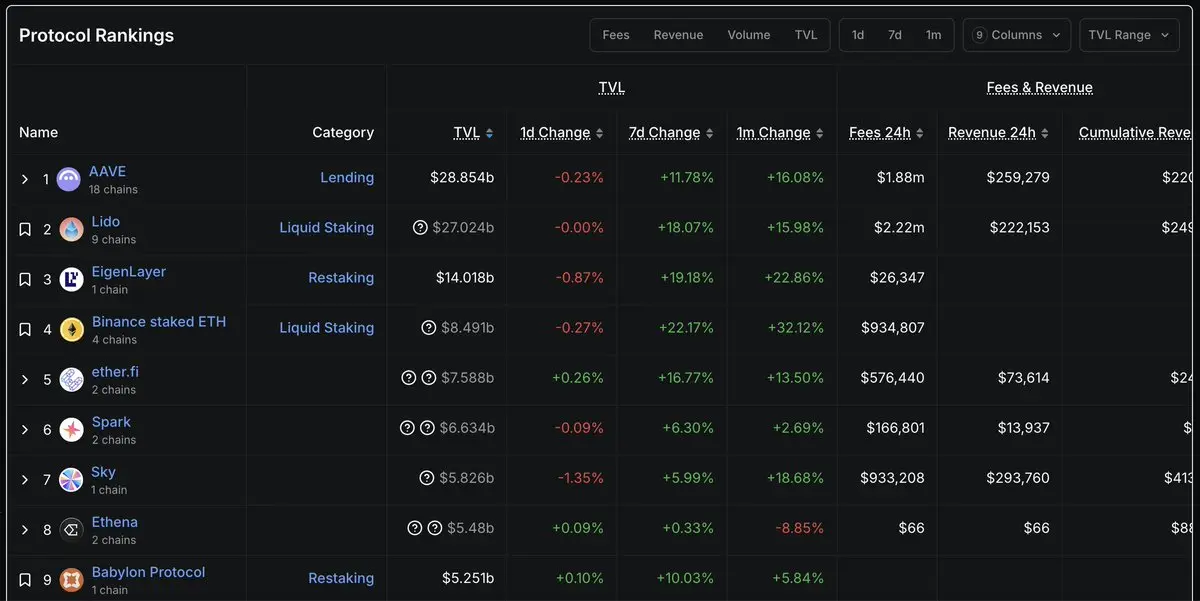Screen dimensions: 1200x601
Task: Click the -8.85% 1m change value
Action: pos(800,528)
